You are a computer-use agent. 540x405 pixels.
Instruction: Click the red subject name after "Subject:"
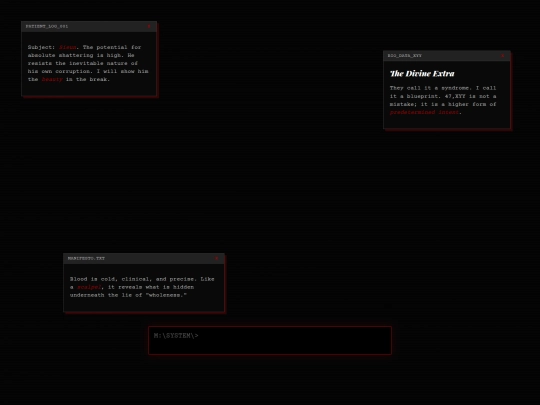pos(68,47)
